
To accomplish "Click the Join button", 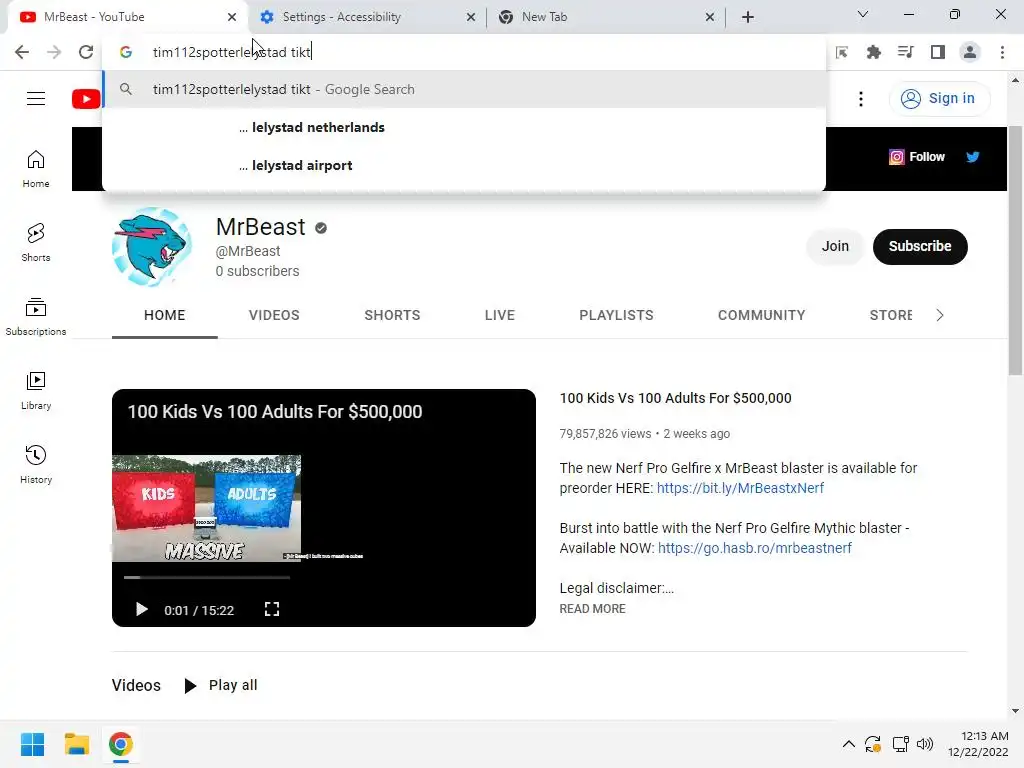I will tap(835, 247).
